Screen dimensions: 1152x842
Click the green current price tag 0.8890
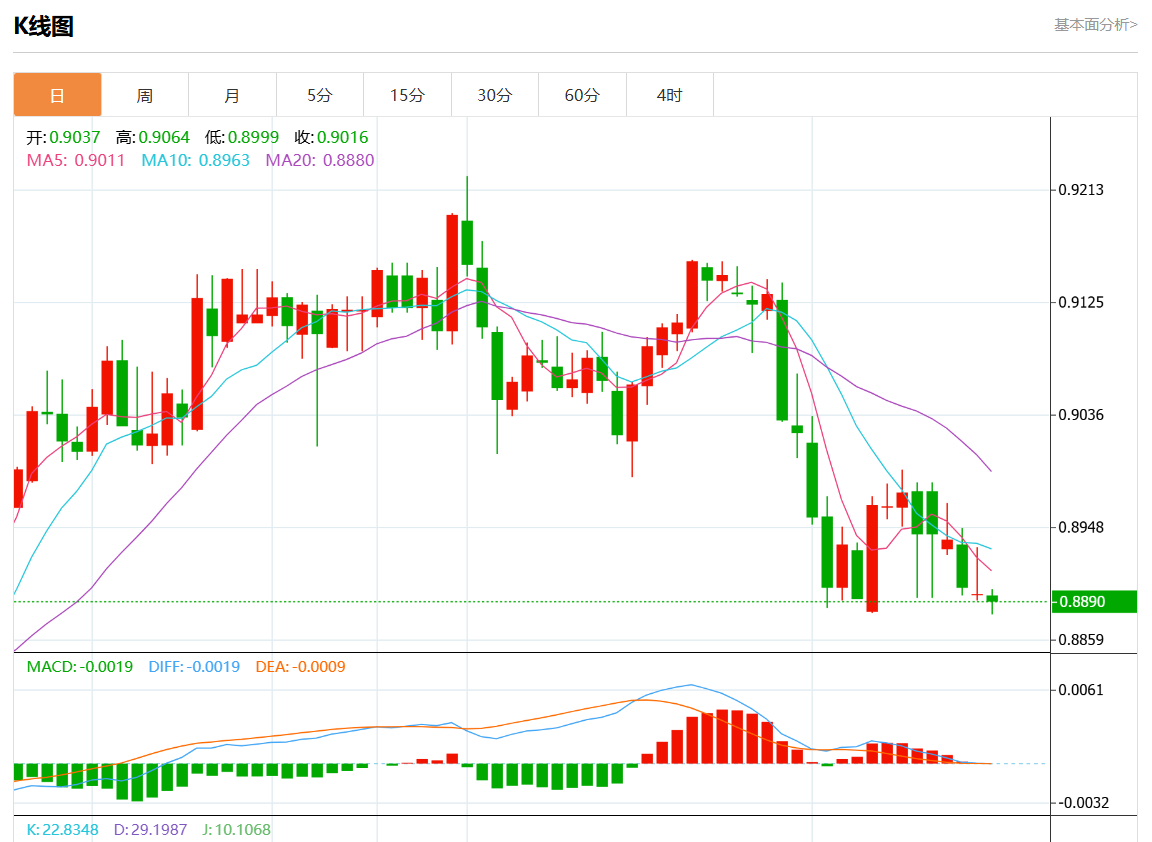tap(1094, 602)
